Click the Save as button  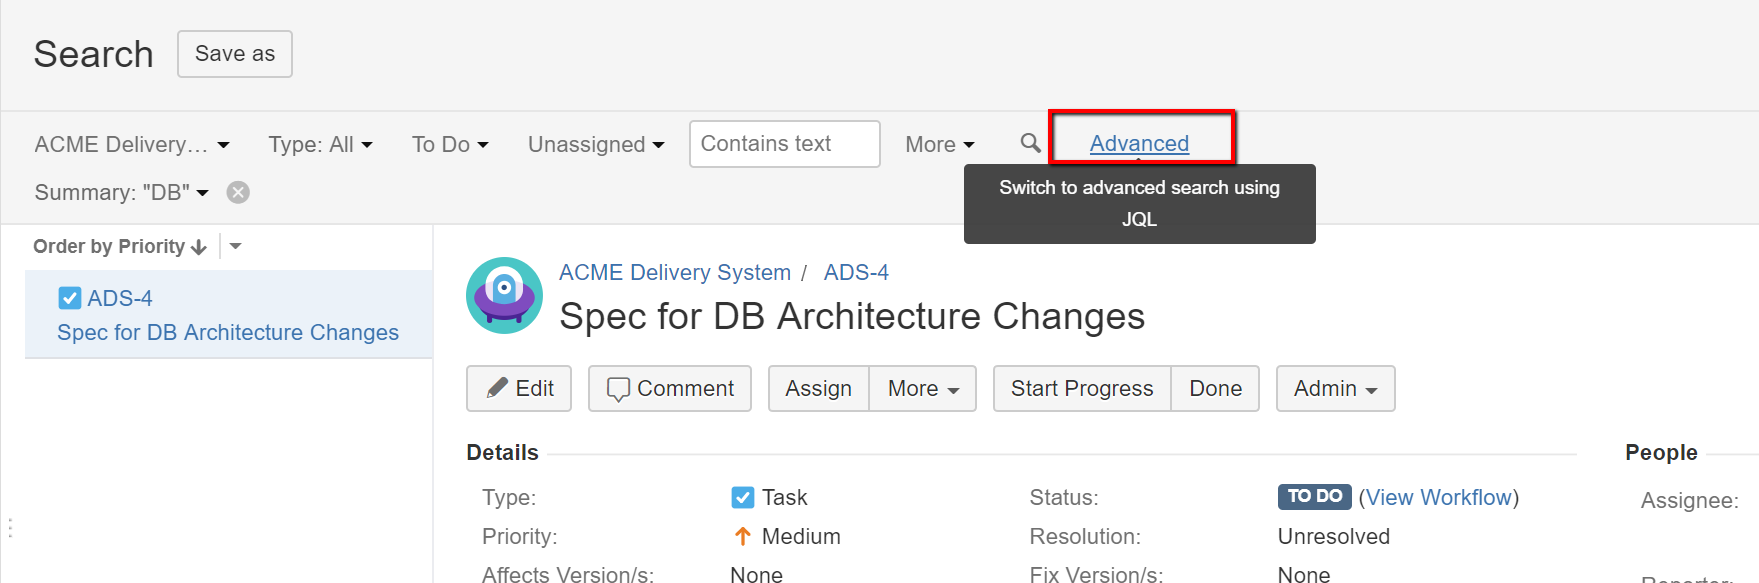[235, 54]
